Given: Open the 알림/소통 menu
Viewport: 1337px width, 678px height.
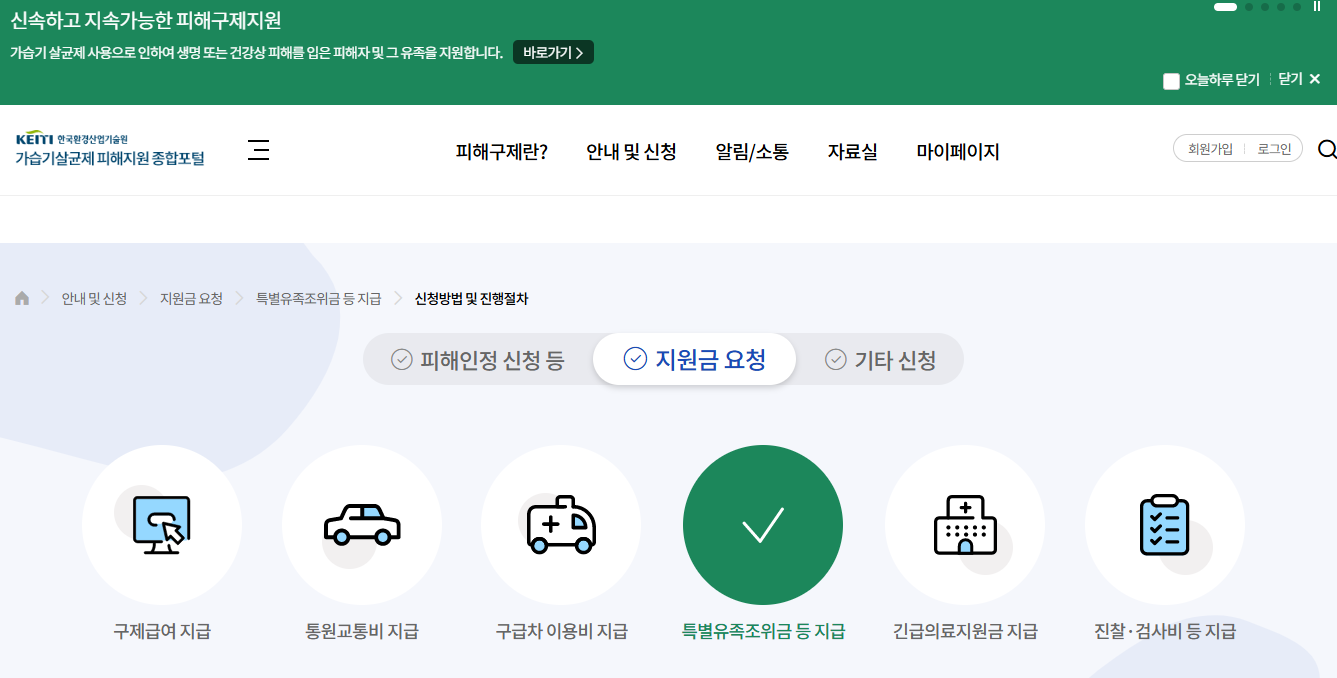Looking at the screenshot, I should click(752, 151).
